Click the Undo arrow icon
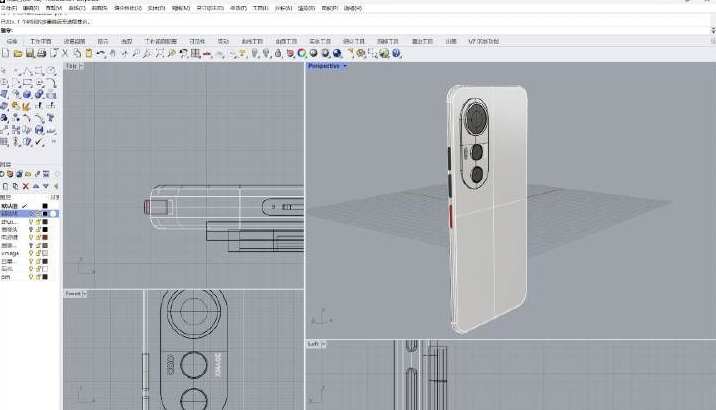Image resolution: width=716 pixels, height=410 pixels. point(101,53)
